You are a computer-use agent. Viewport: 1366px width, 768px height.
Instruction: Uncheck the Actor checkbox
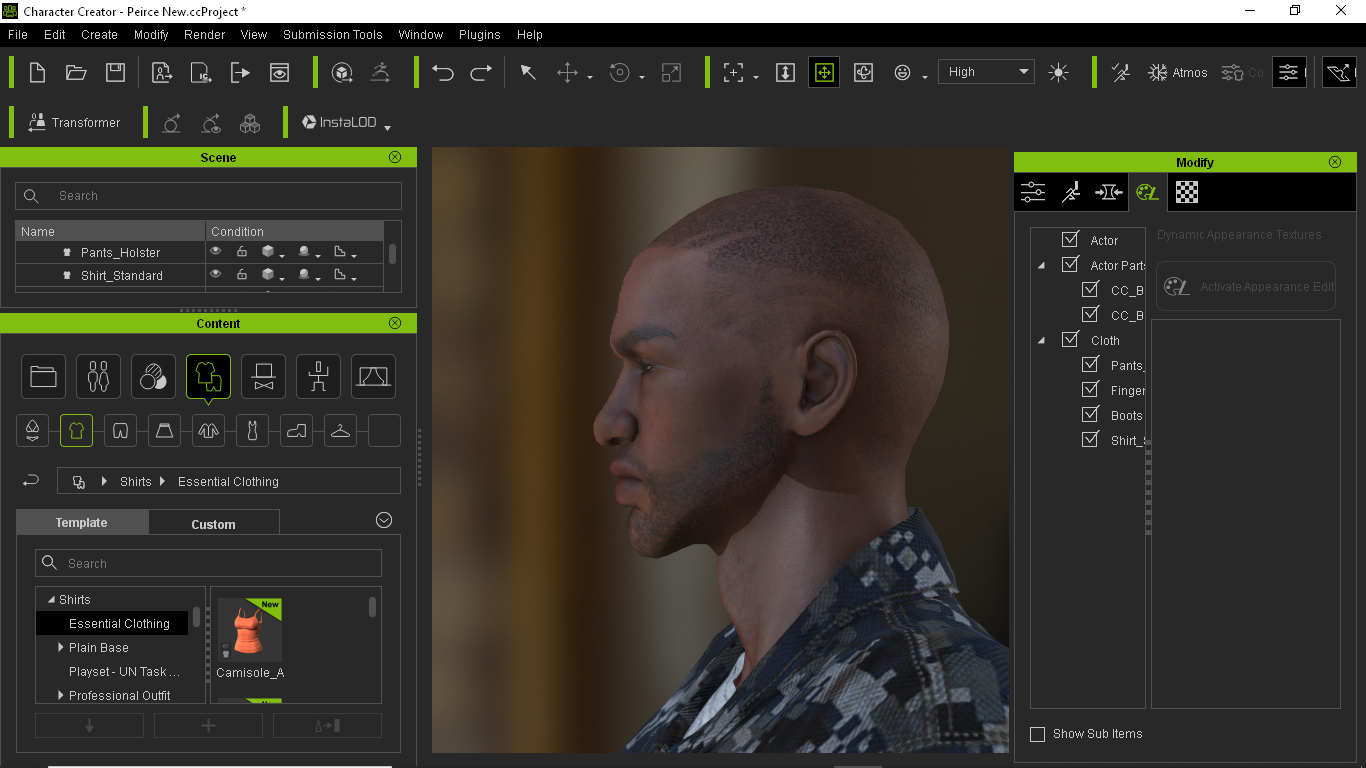[x=1070, y=239]
